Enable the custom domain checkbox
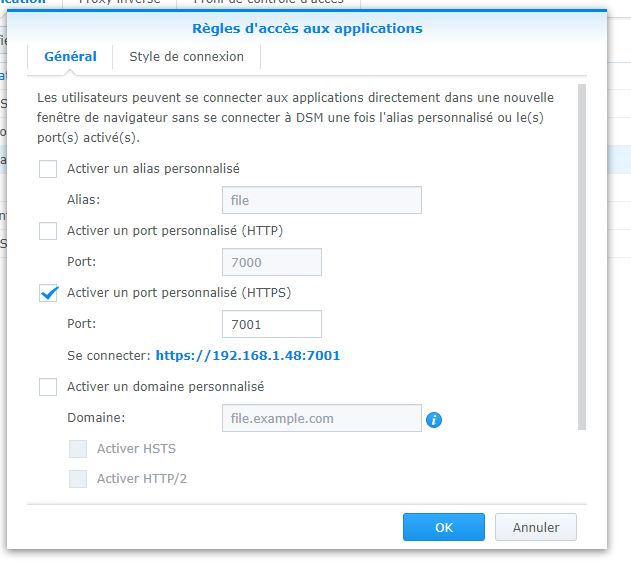The width and height of the screenshot is (631, 563). click(48, 387)
